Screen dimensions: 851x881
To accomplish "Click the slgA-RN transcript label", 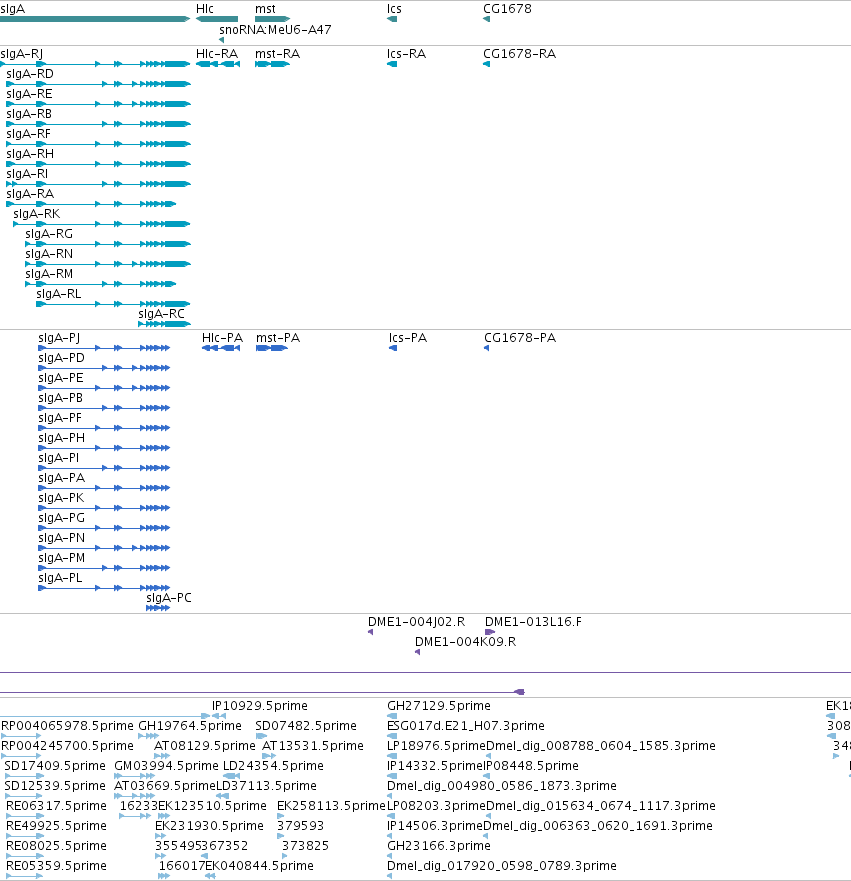I will [x=49, y=254].
